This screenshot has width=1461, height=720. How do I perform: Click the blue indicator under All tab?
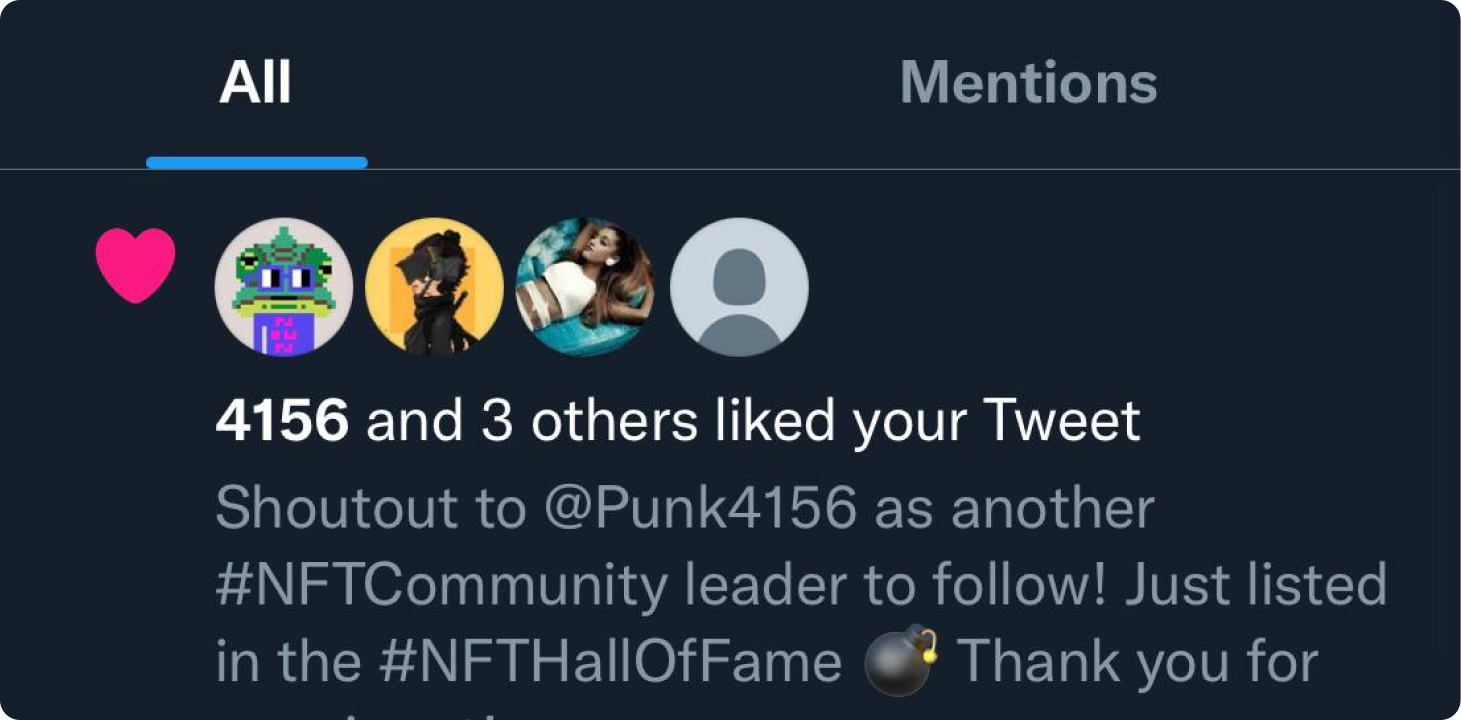[257, 162]
